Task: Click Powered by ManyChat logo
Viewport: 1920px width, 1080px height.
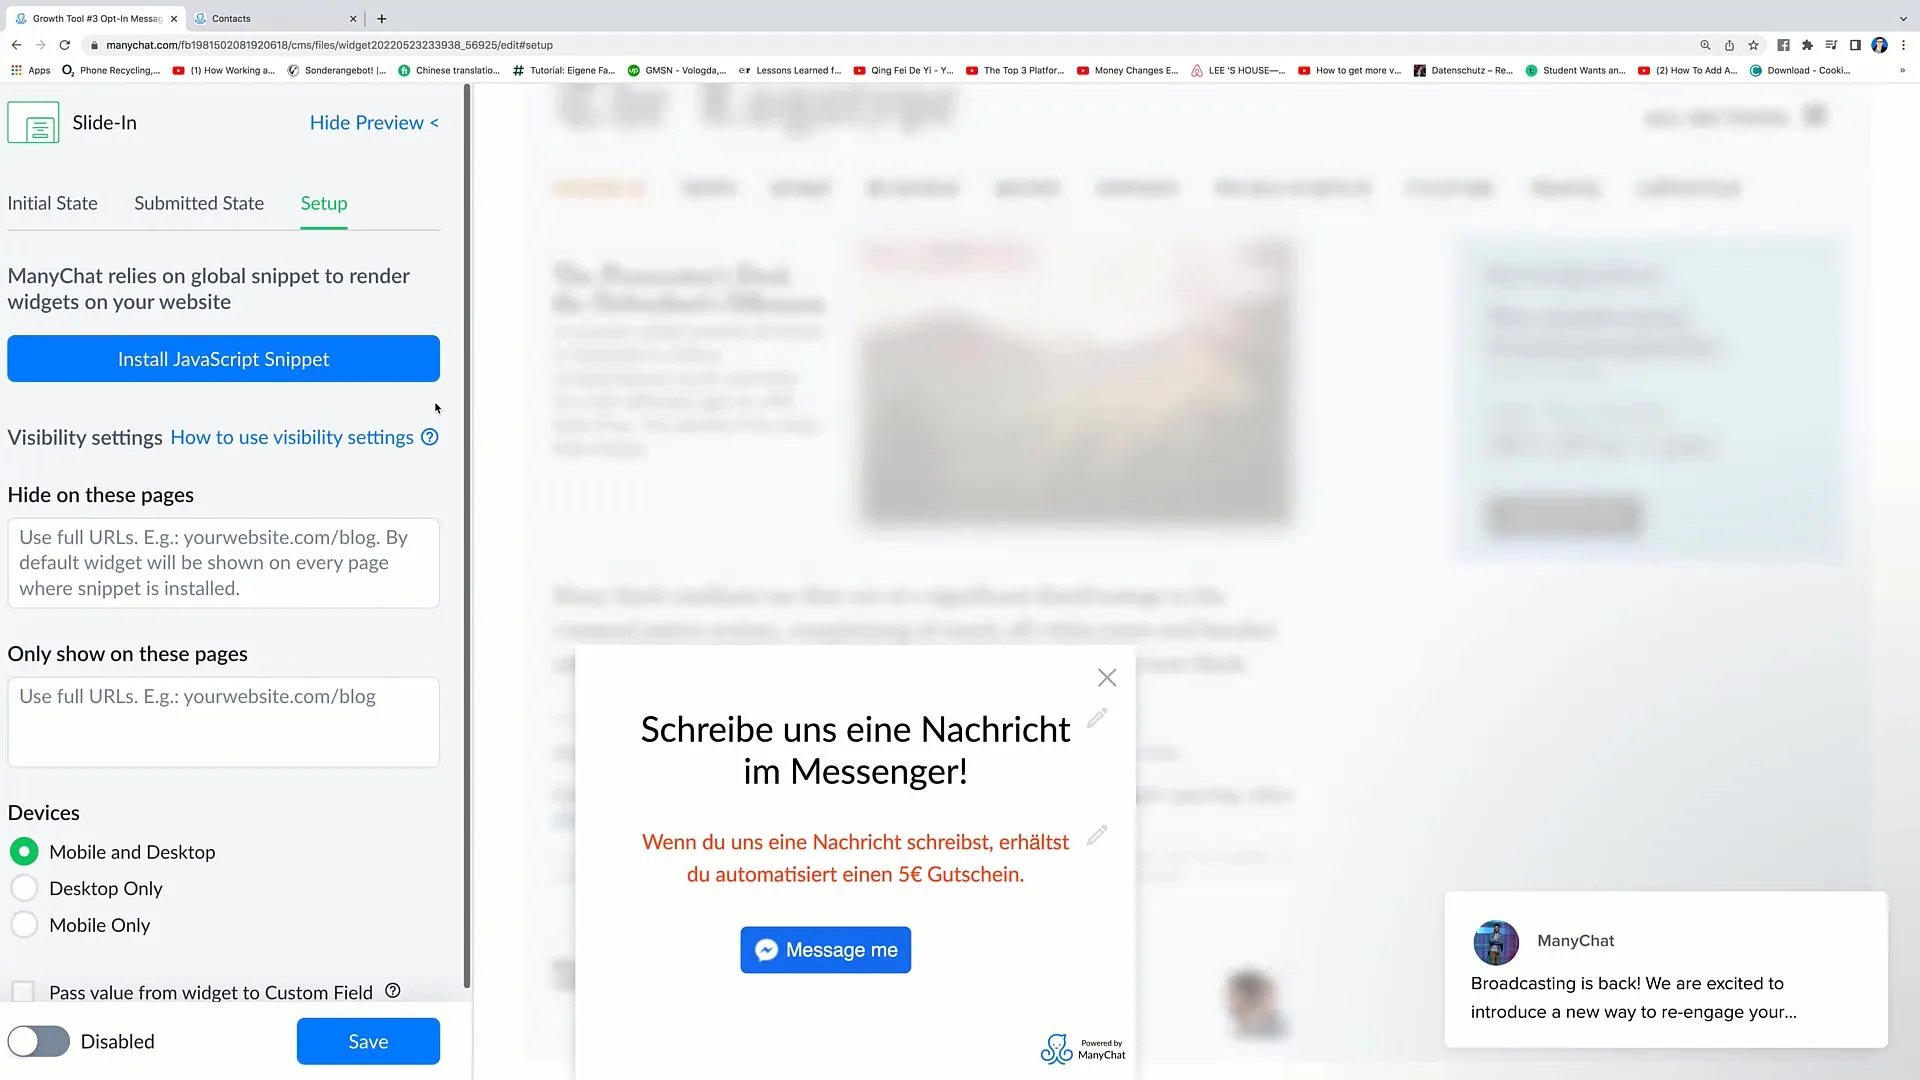Action: click(1083, 1049)
